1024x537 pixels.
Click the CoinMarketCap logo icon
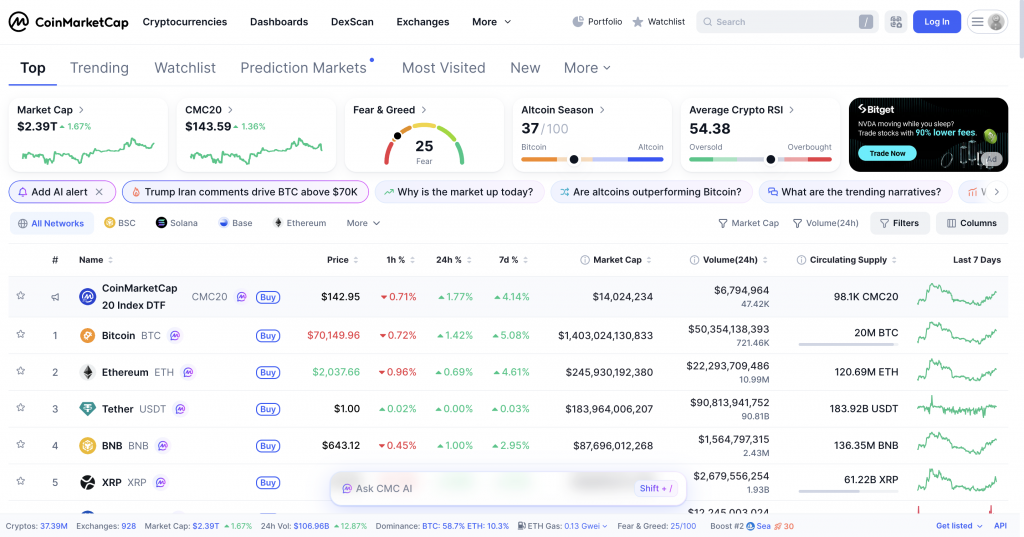[x=18, y=21]
